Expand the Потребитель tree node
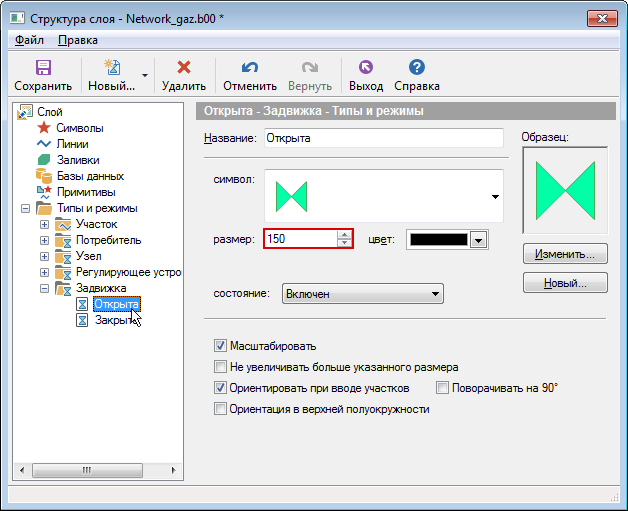This screenshot has height=511, width=628. tap(44, 241)
